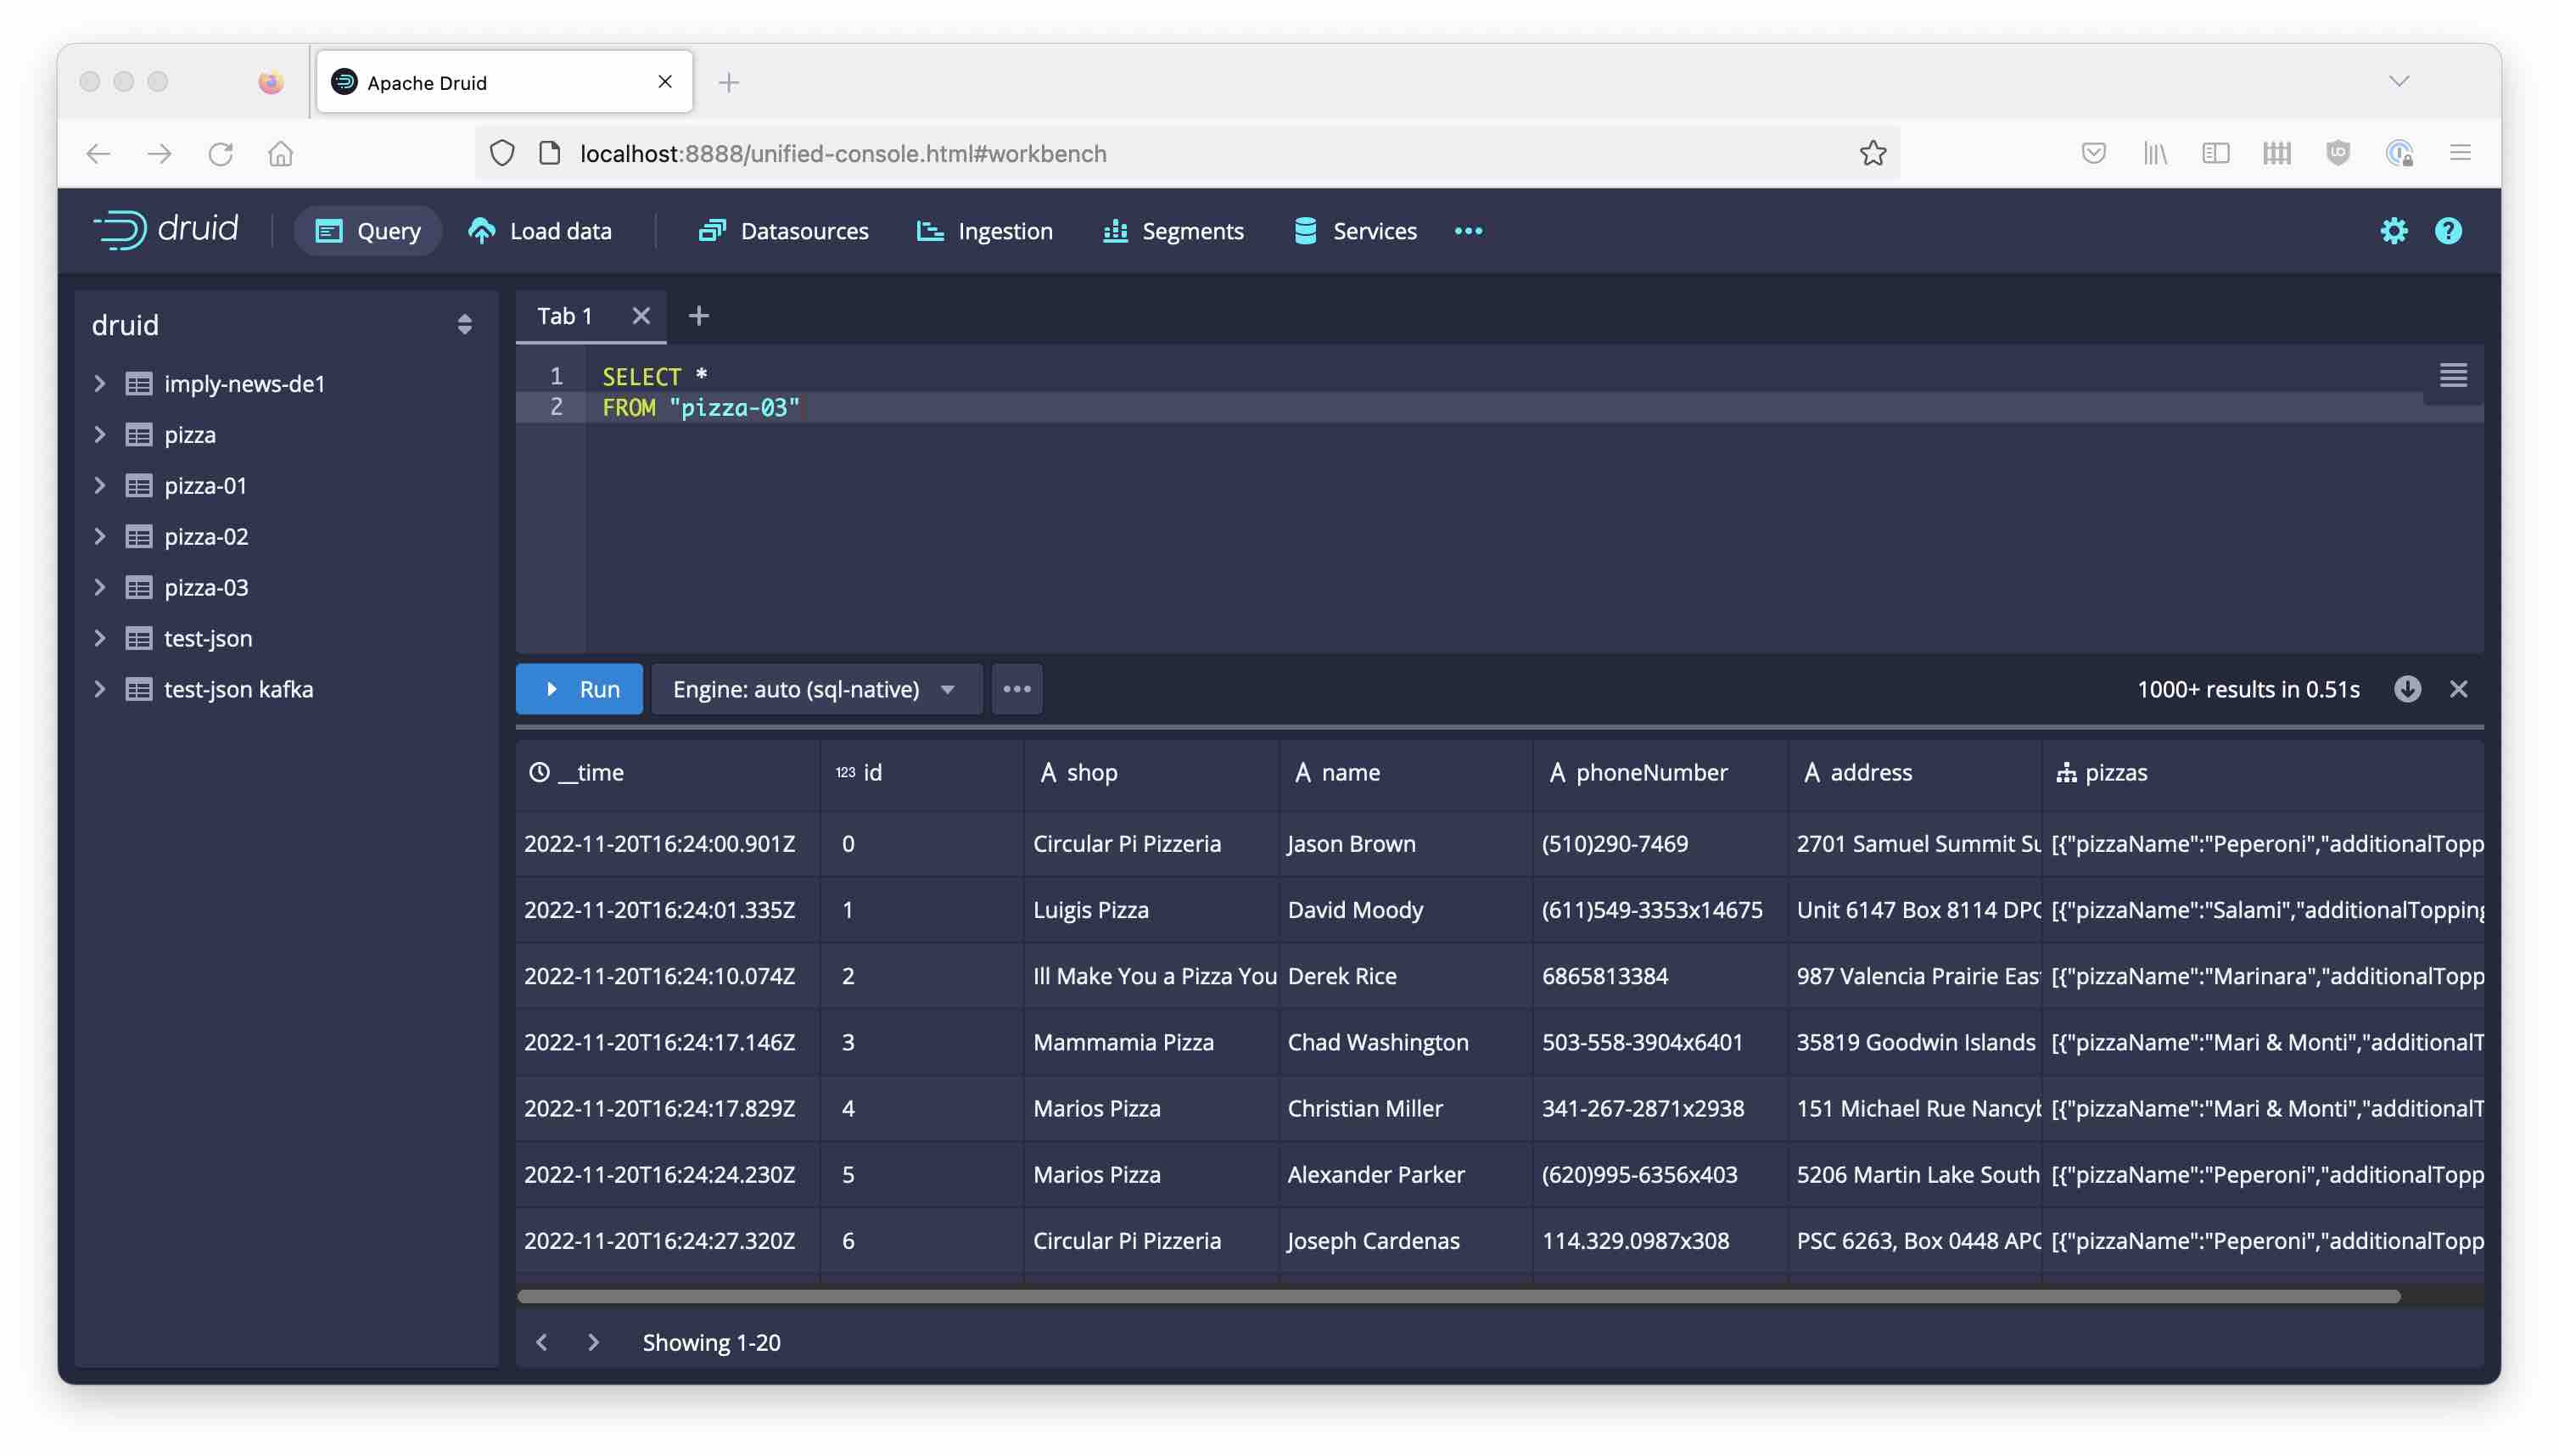The width and height of the screenshot is (2559, 1456).
Task: Click the download results icon
Action: tap(2406, 689)
